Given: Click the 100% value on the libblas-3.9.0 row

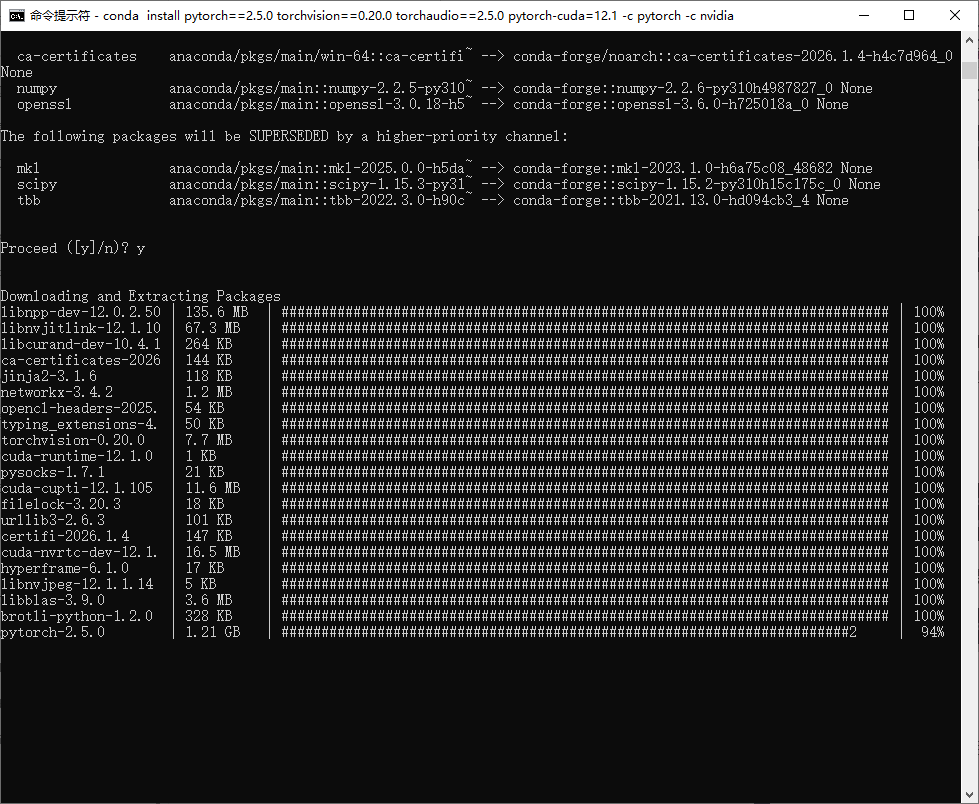Looking at the screenshot, I should tap(929, 601).
